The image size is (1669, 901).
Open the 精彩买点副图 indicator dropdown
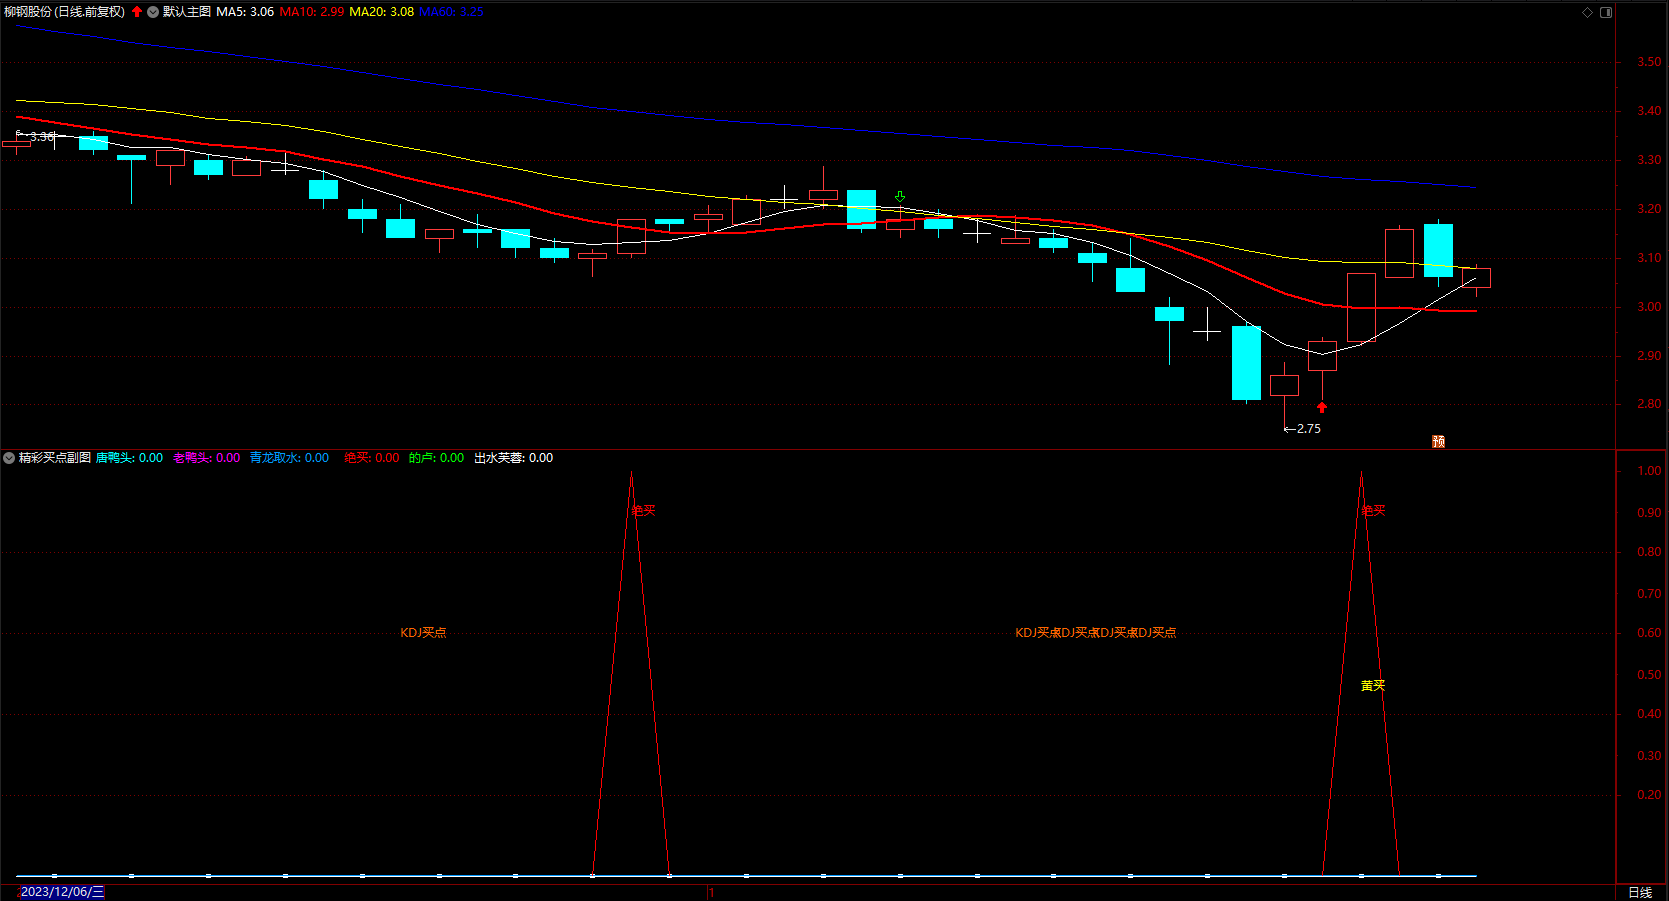[9, 458]
